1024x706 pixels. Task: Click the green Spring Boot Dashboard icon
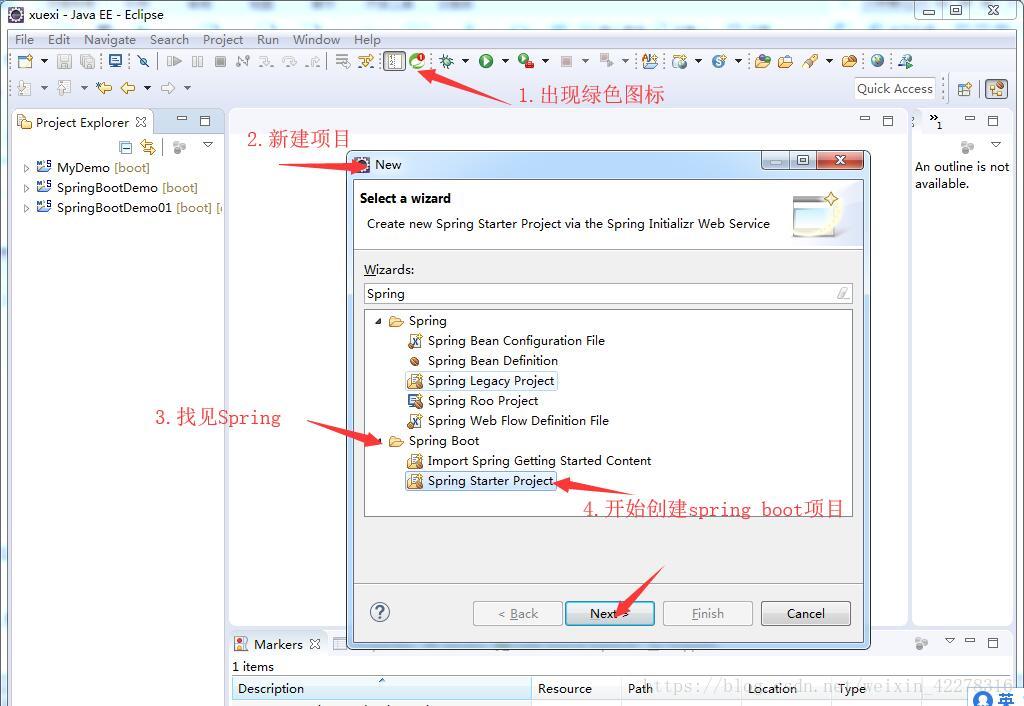pyautogui.click(x=417, y=61)
